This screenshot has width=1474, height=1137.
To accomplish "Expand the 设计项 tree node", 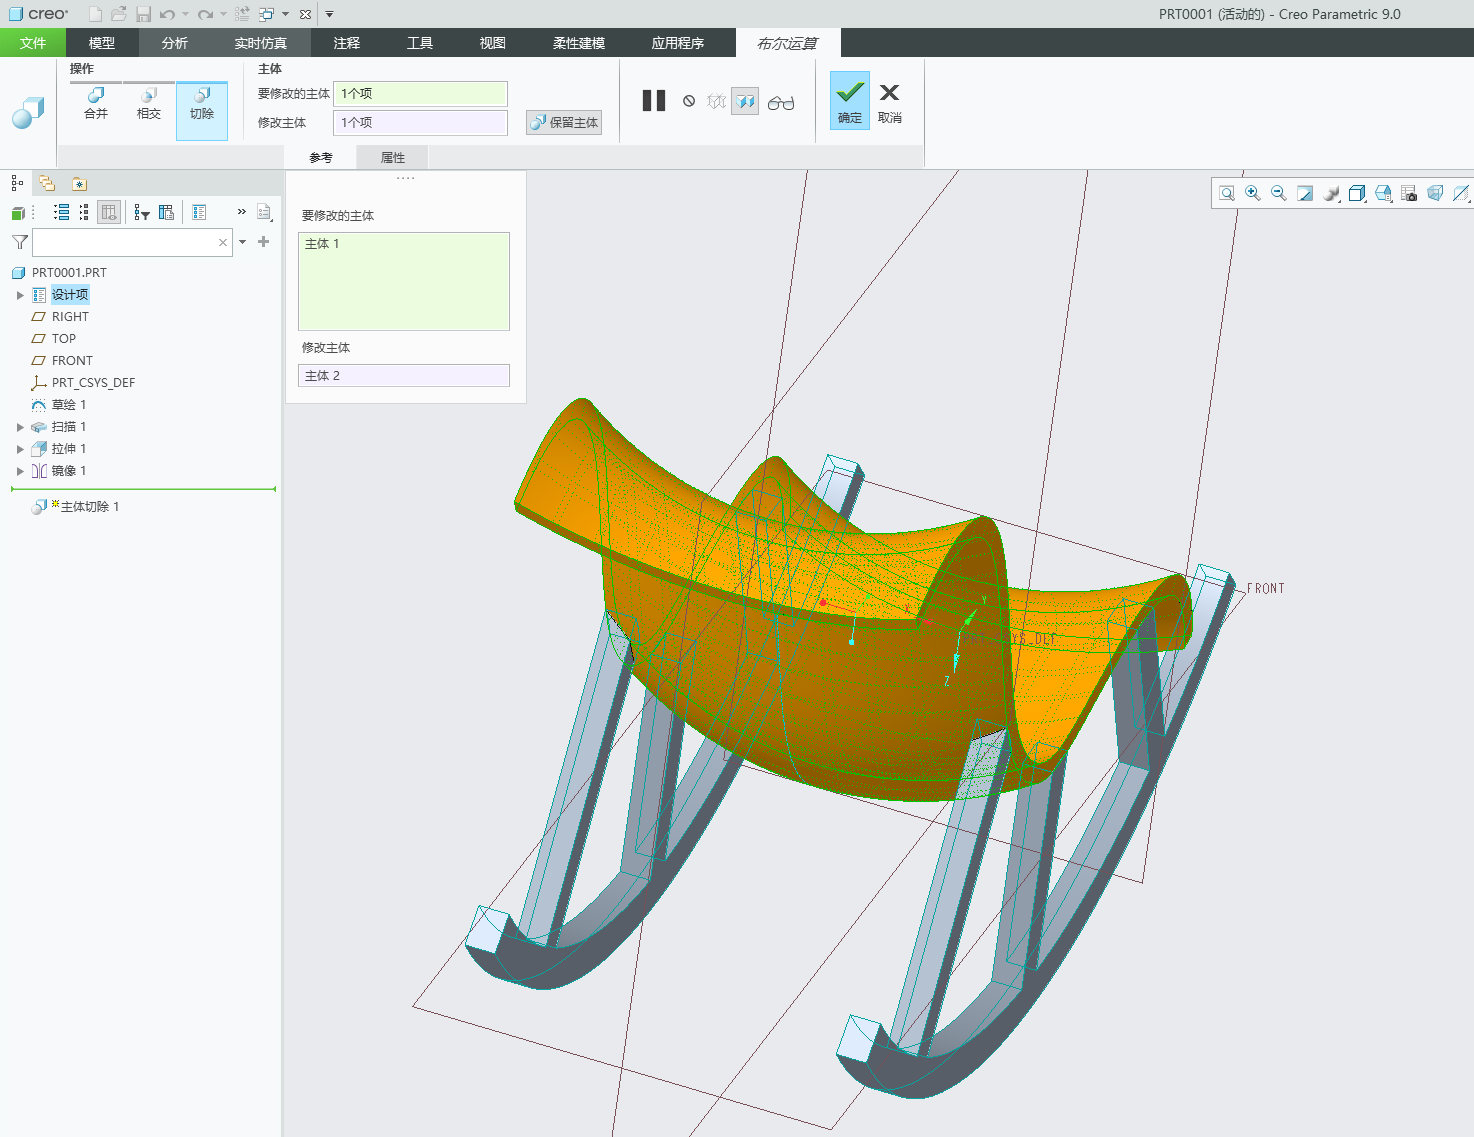I will click(20, 295).
